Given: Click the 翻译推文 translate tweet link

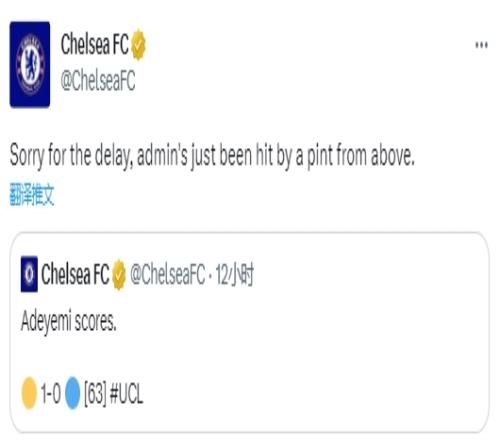Looking at the screenshot, I should 32,194.
